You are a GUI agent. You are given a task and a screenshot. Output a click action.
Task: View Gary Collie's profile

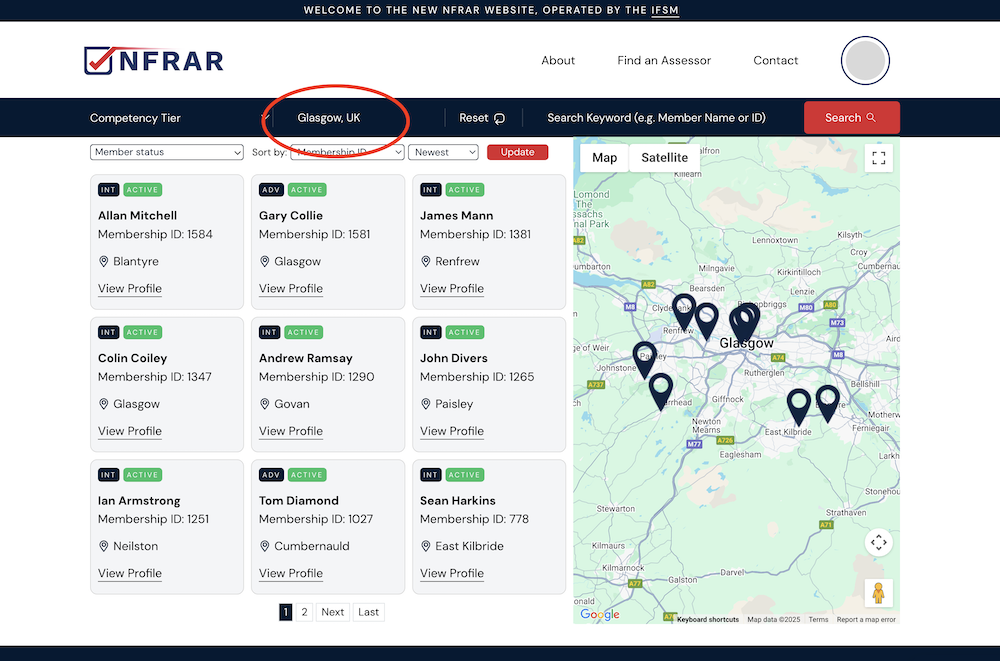point(290,288)
